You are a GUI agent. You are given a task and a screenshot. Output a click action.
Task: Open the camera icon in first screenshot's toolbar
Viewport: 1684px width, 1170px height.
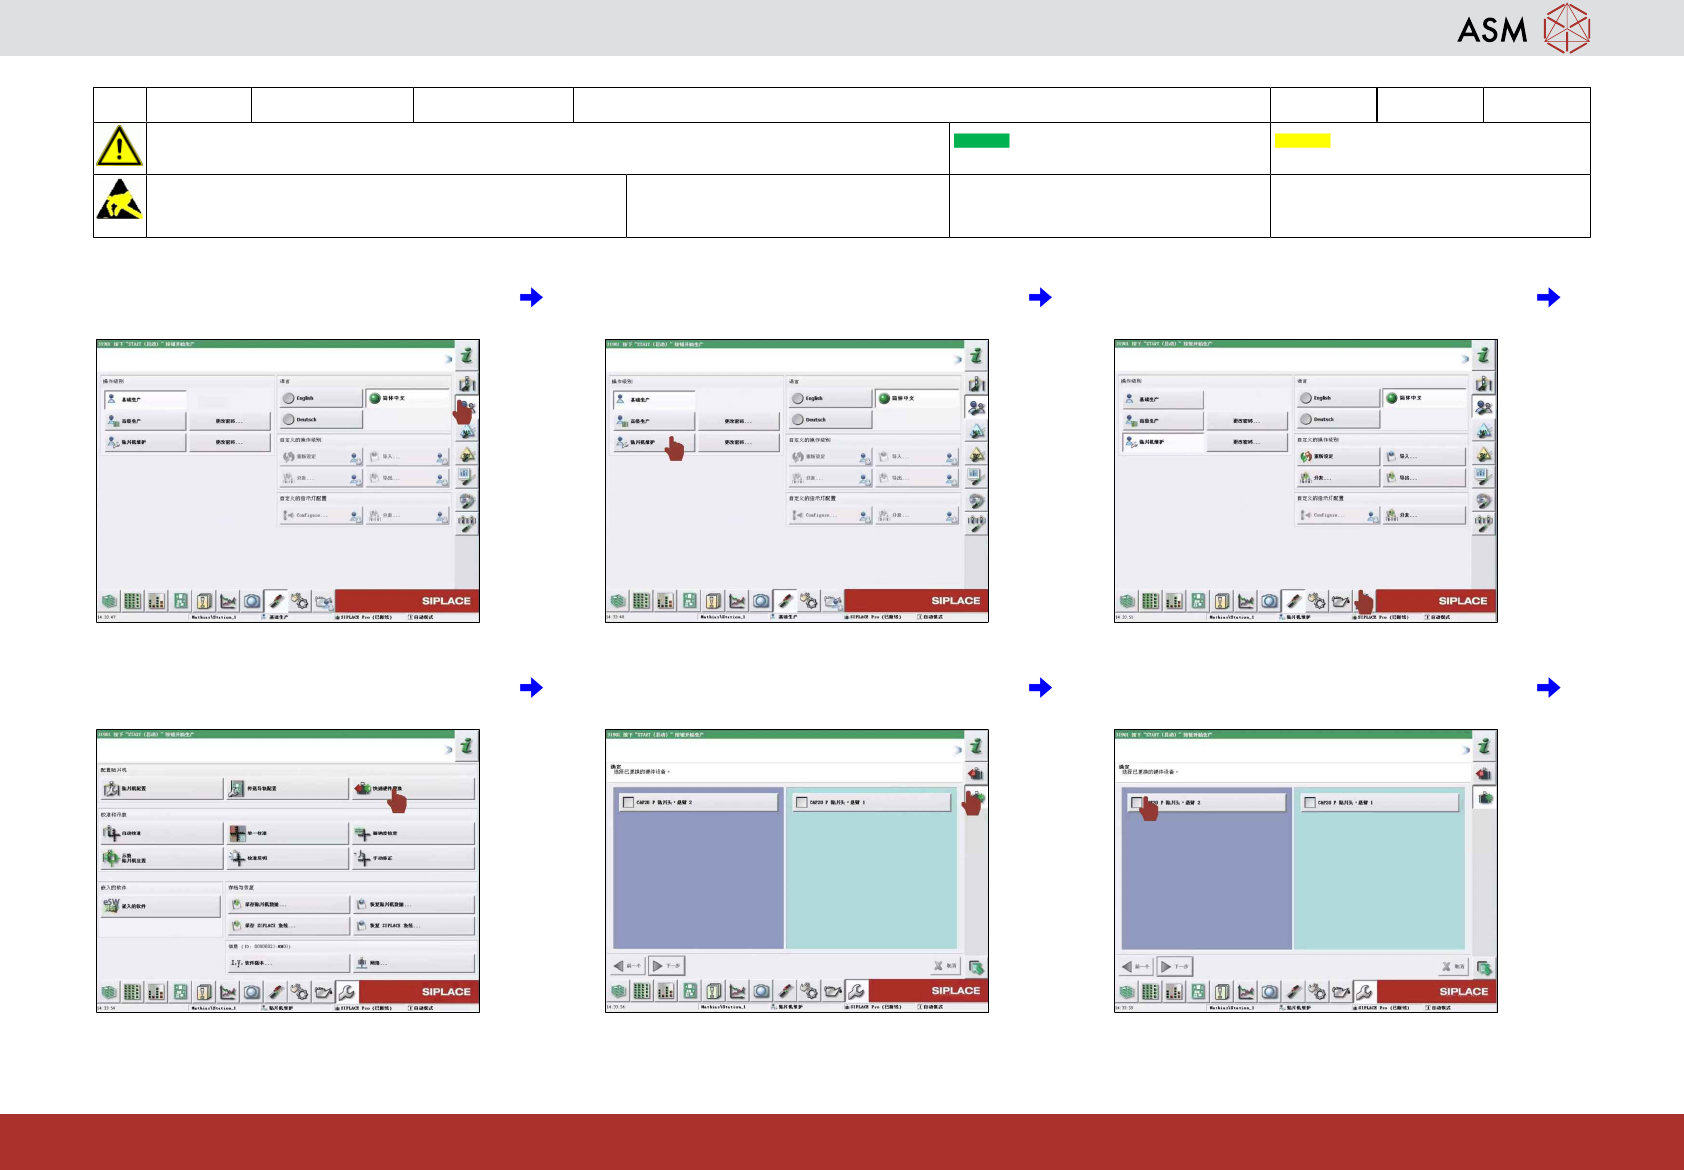pyautogui.click(x=252, y=601)
